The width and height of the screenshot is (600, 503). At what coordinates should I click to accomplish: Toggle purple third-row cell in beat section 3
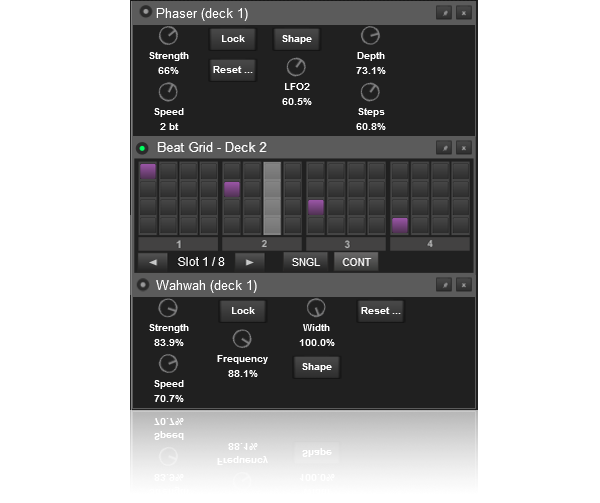(316, 207)
